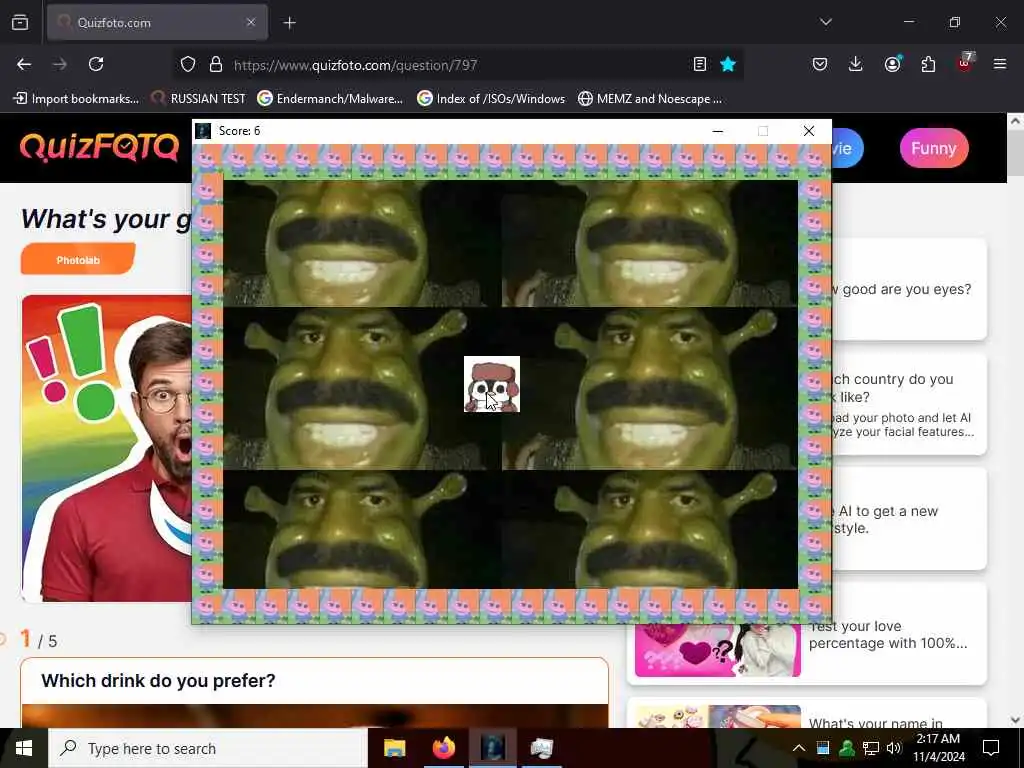
Task: Open the love percentage quiz text
Action: coord(888,635)
